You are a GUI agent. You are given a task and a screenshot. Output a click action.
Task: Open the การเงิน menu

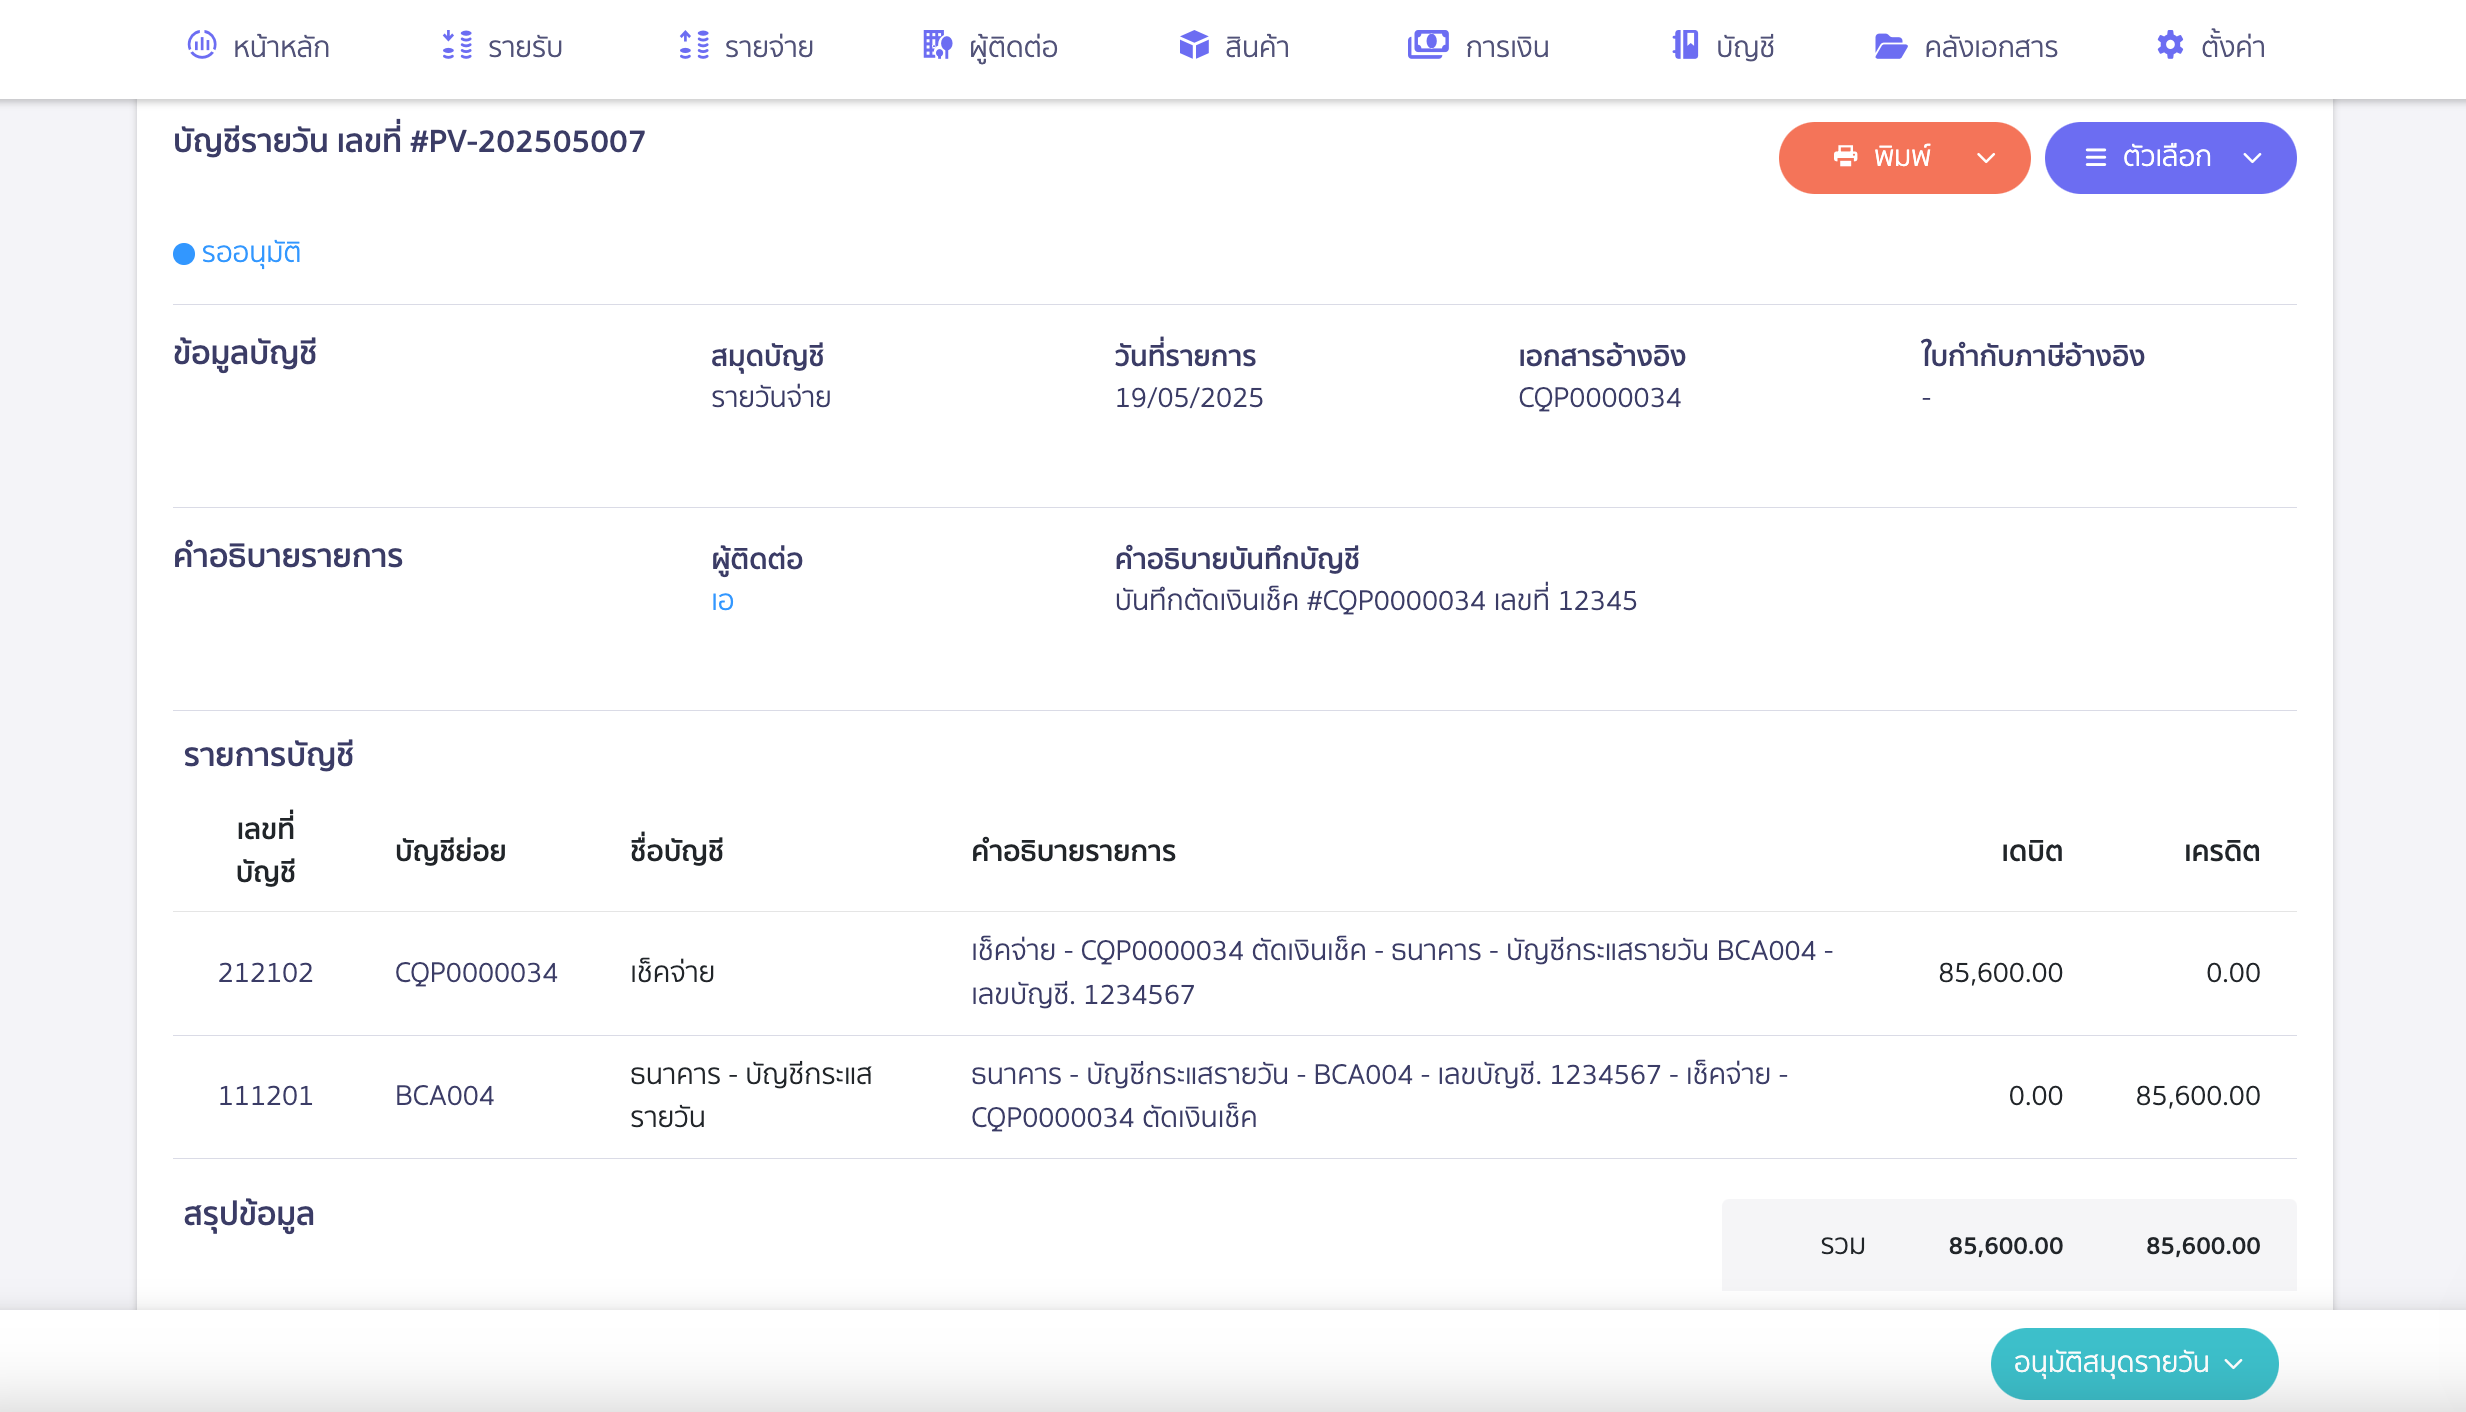coord(1507,47)
